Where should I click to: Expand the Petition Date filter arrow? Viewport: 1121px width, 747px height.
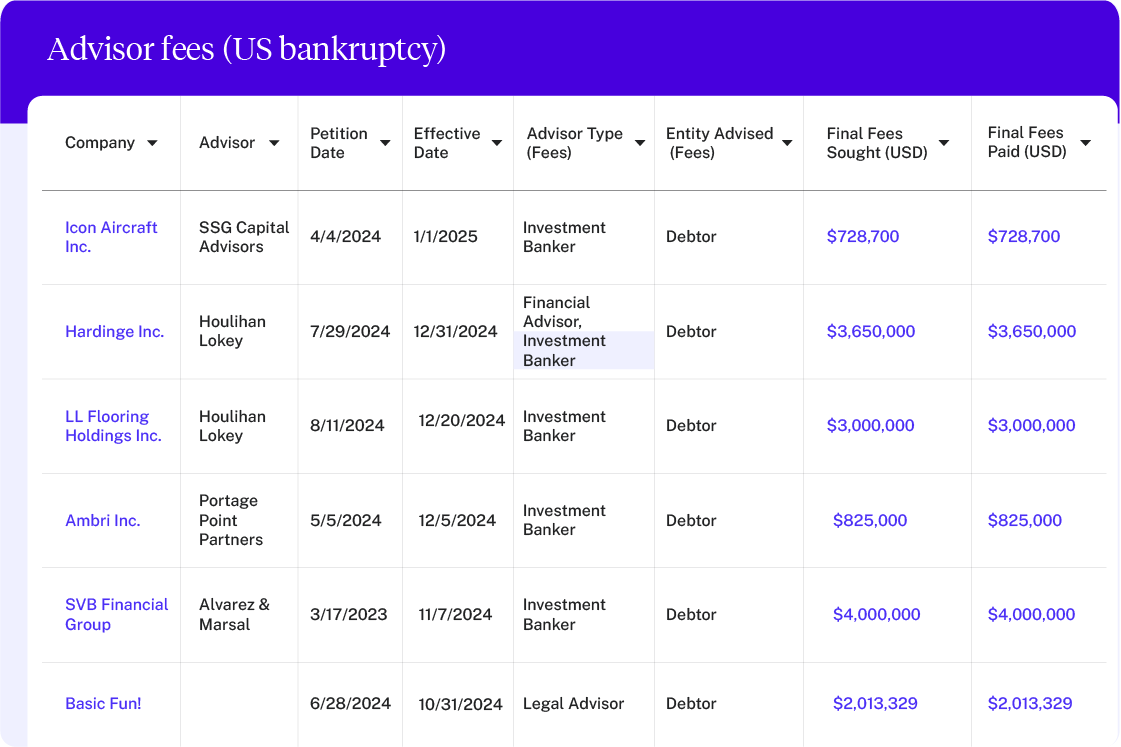[x=385, y=143]
